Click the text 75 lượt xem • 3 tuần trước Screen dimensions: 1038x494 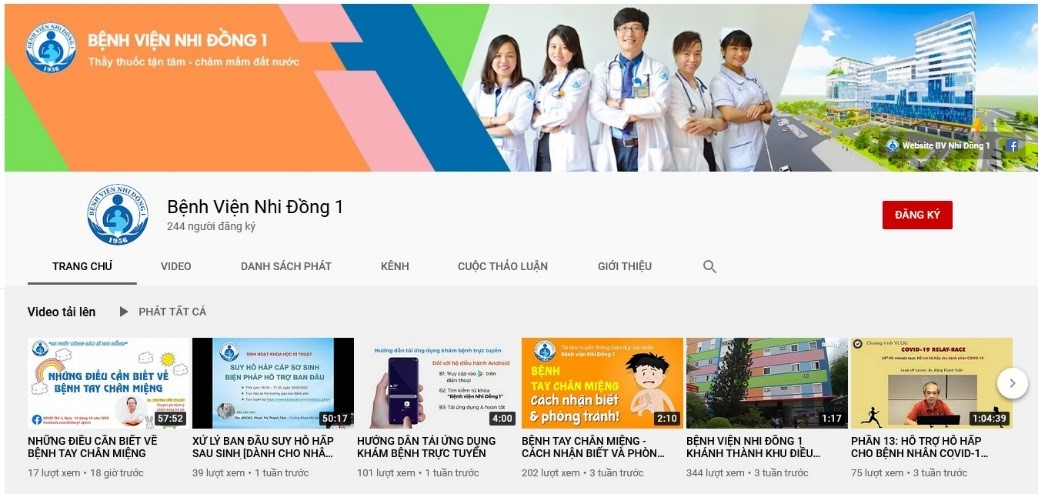[x=909, y=473]
